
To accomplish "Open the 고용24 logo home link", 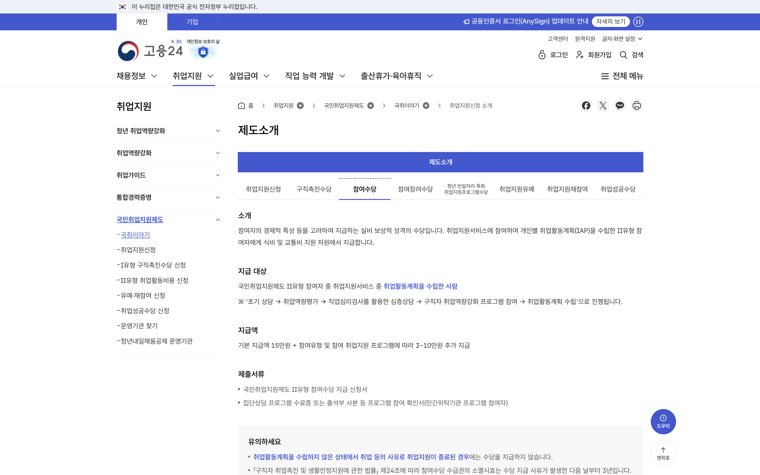I will click(150, 50).
